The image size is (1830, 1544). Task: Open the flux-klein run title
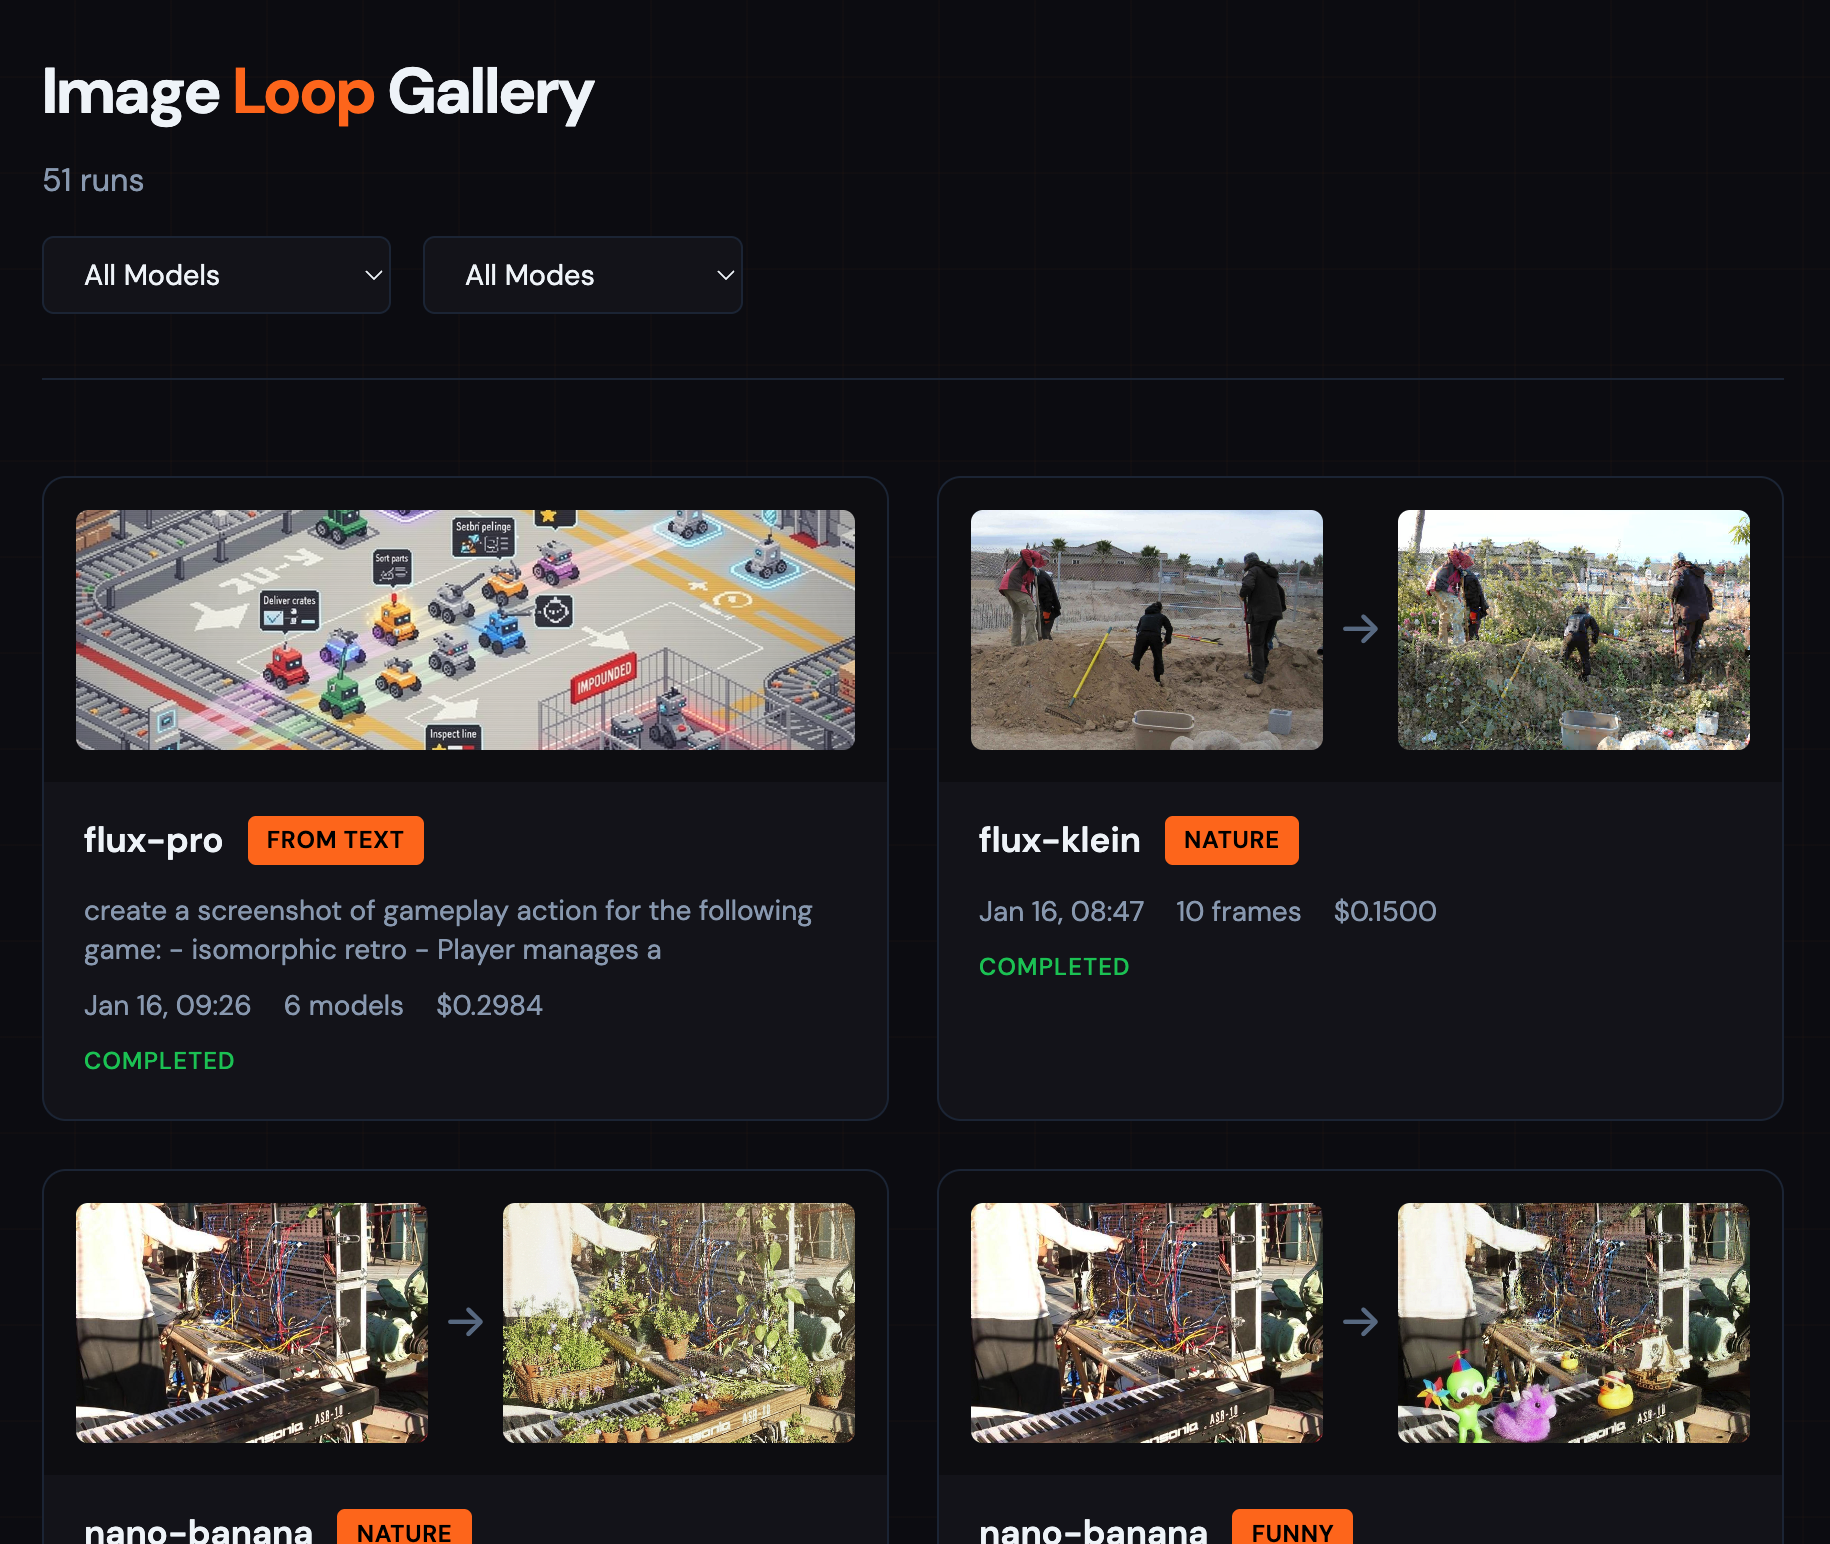pyautogui.click(x=1059, y=840)
